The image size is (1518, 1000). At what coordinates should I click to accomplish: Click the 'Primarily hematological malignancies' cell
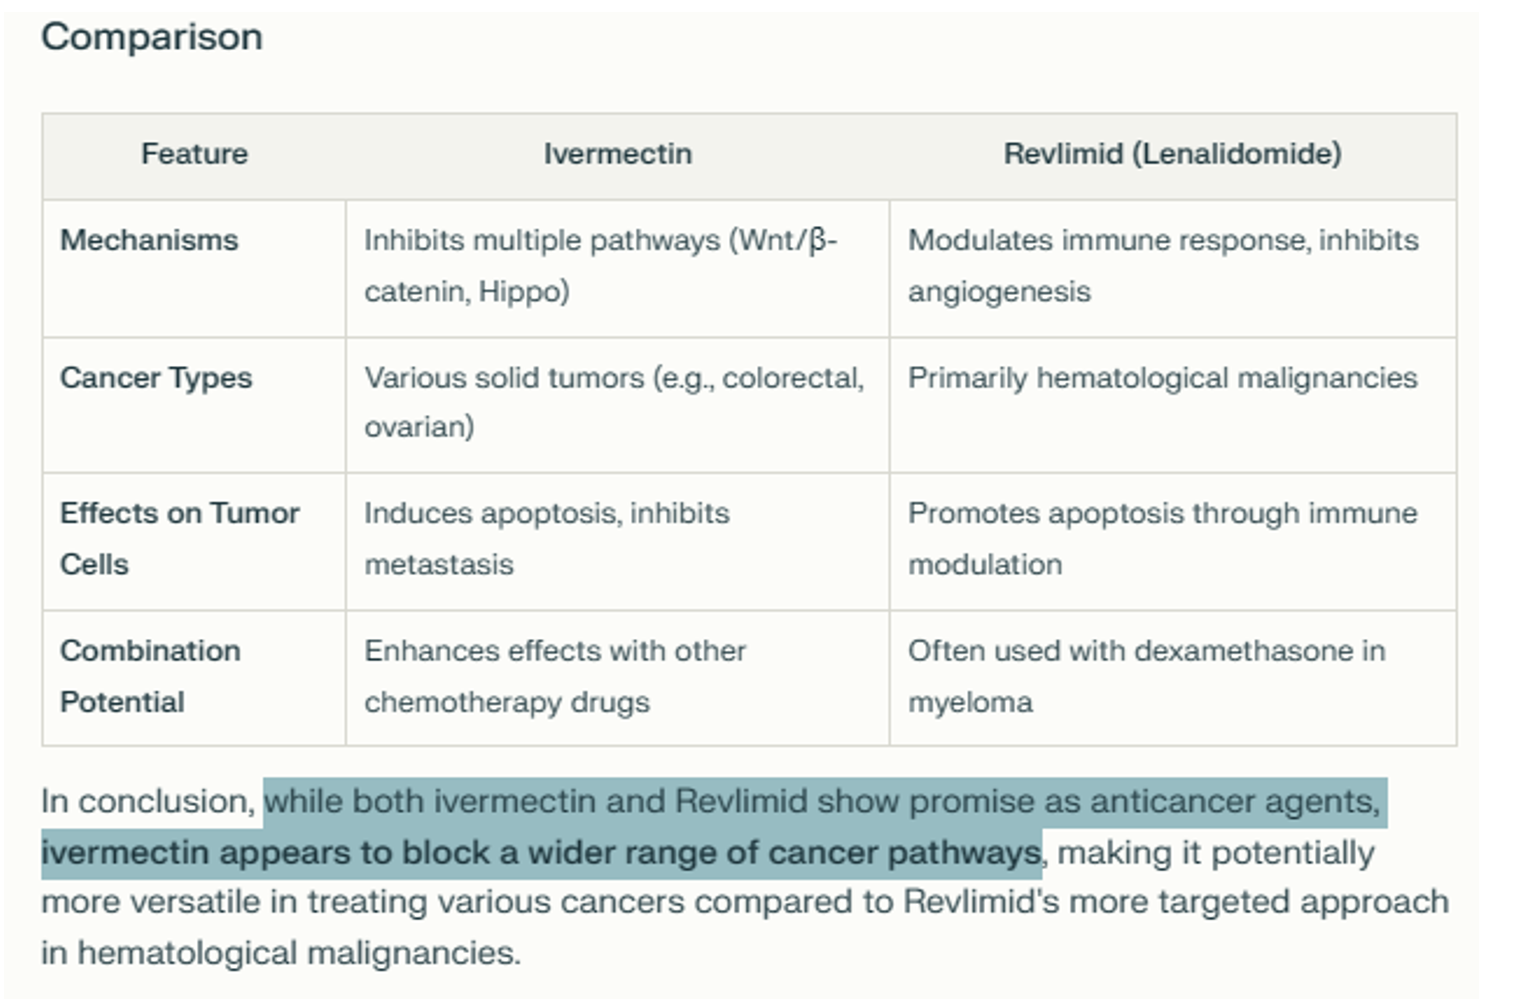click(1162, 378)
